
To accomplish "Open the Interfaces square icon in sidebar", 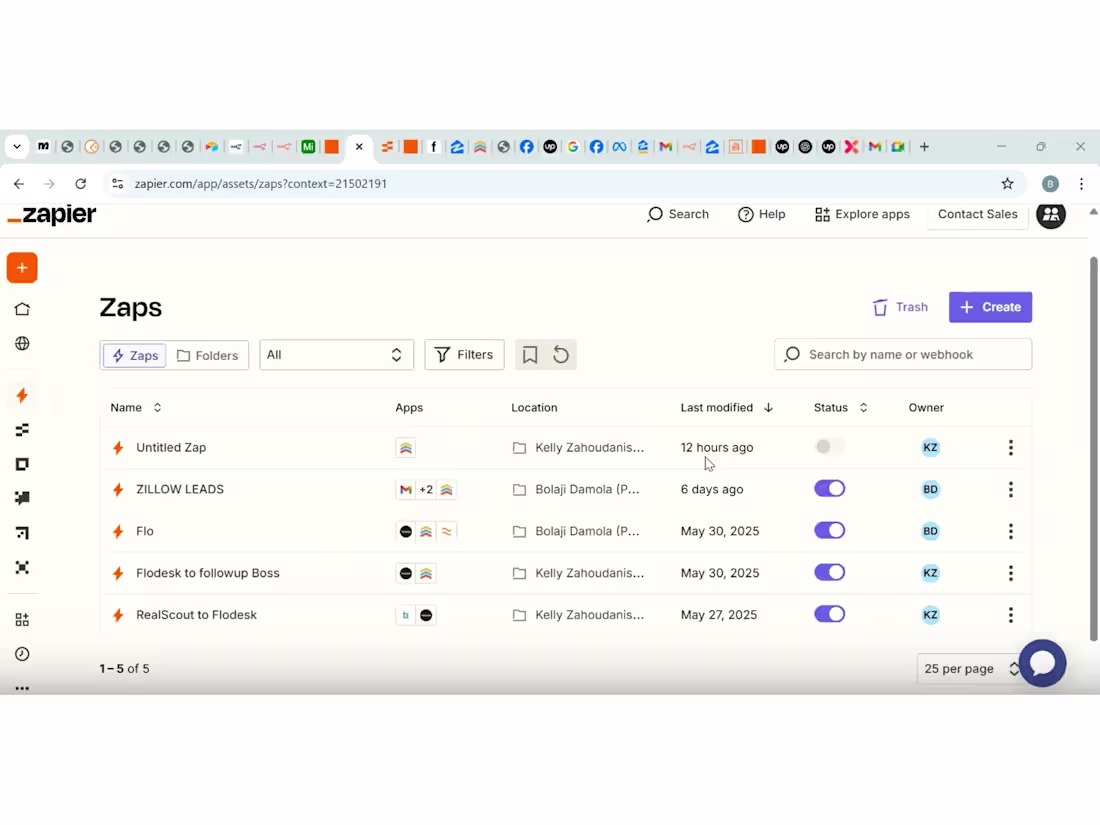I will (22, 464).
